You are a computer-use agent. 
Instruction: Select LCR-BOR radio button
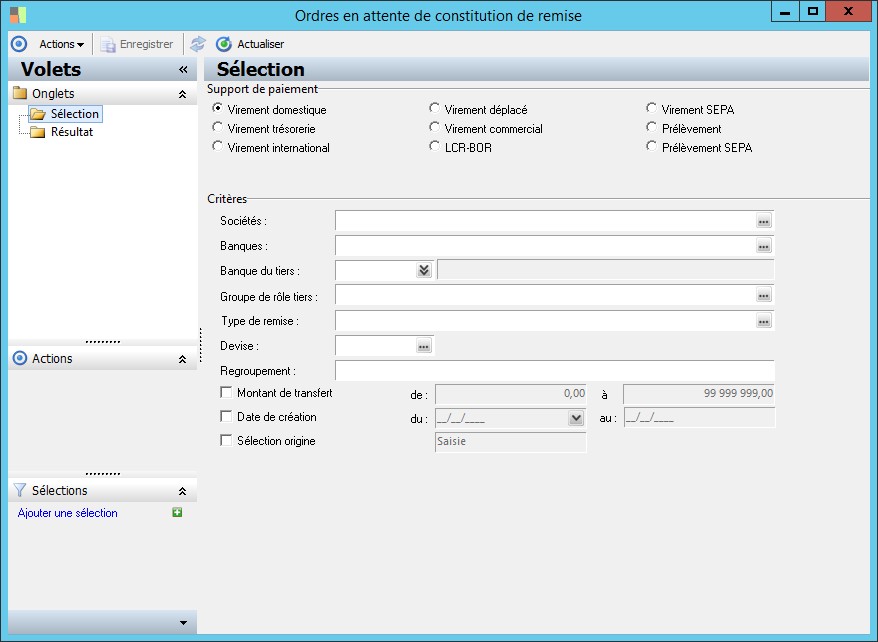[434, 146]
